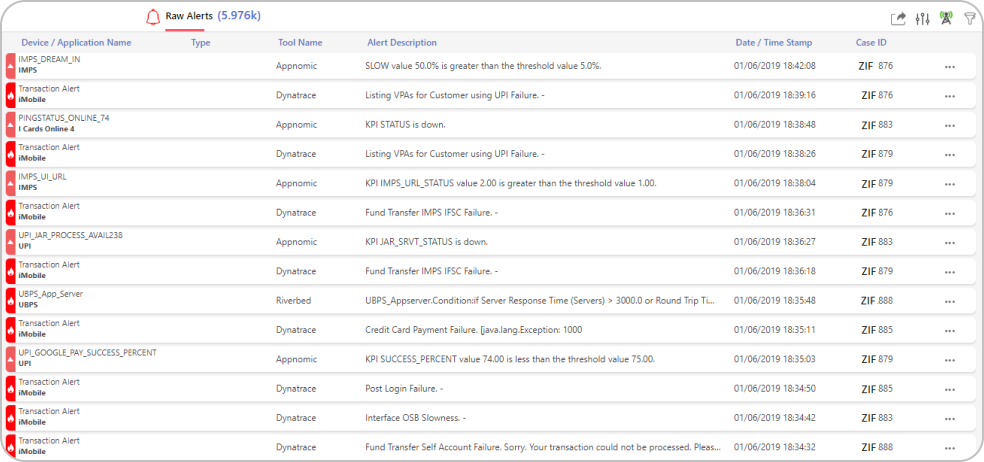
Task: Click flame icon of 18:34:42 Transaction Alert
Action: coord(10,417)
